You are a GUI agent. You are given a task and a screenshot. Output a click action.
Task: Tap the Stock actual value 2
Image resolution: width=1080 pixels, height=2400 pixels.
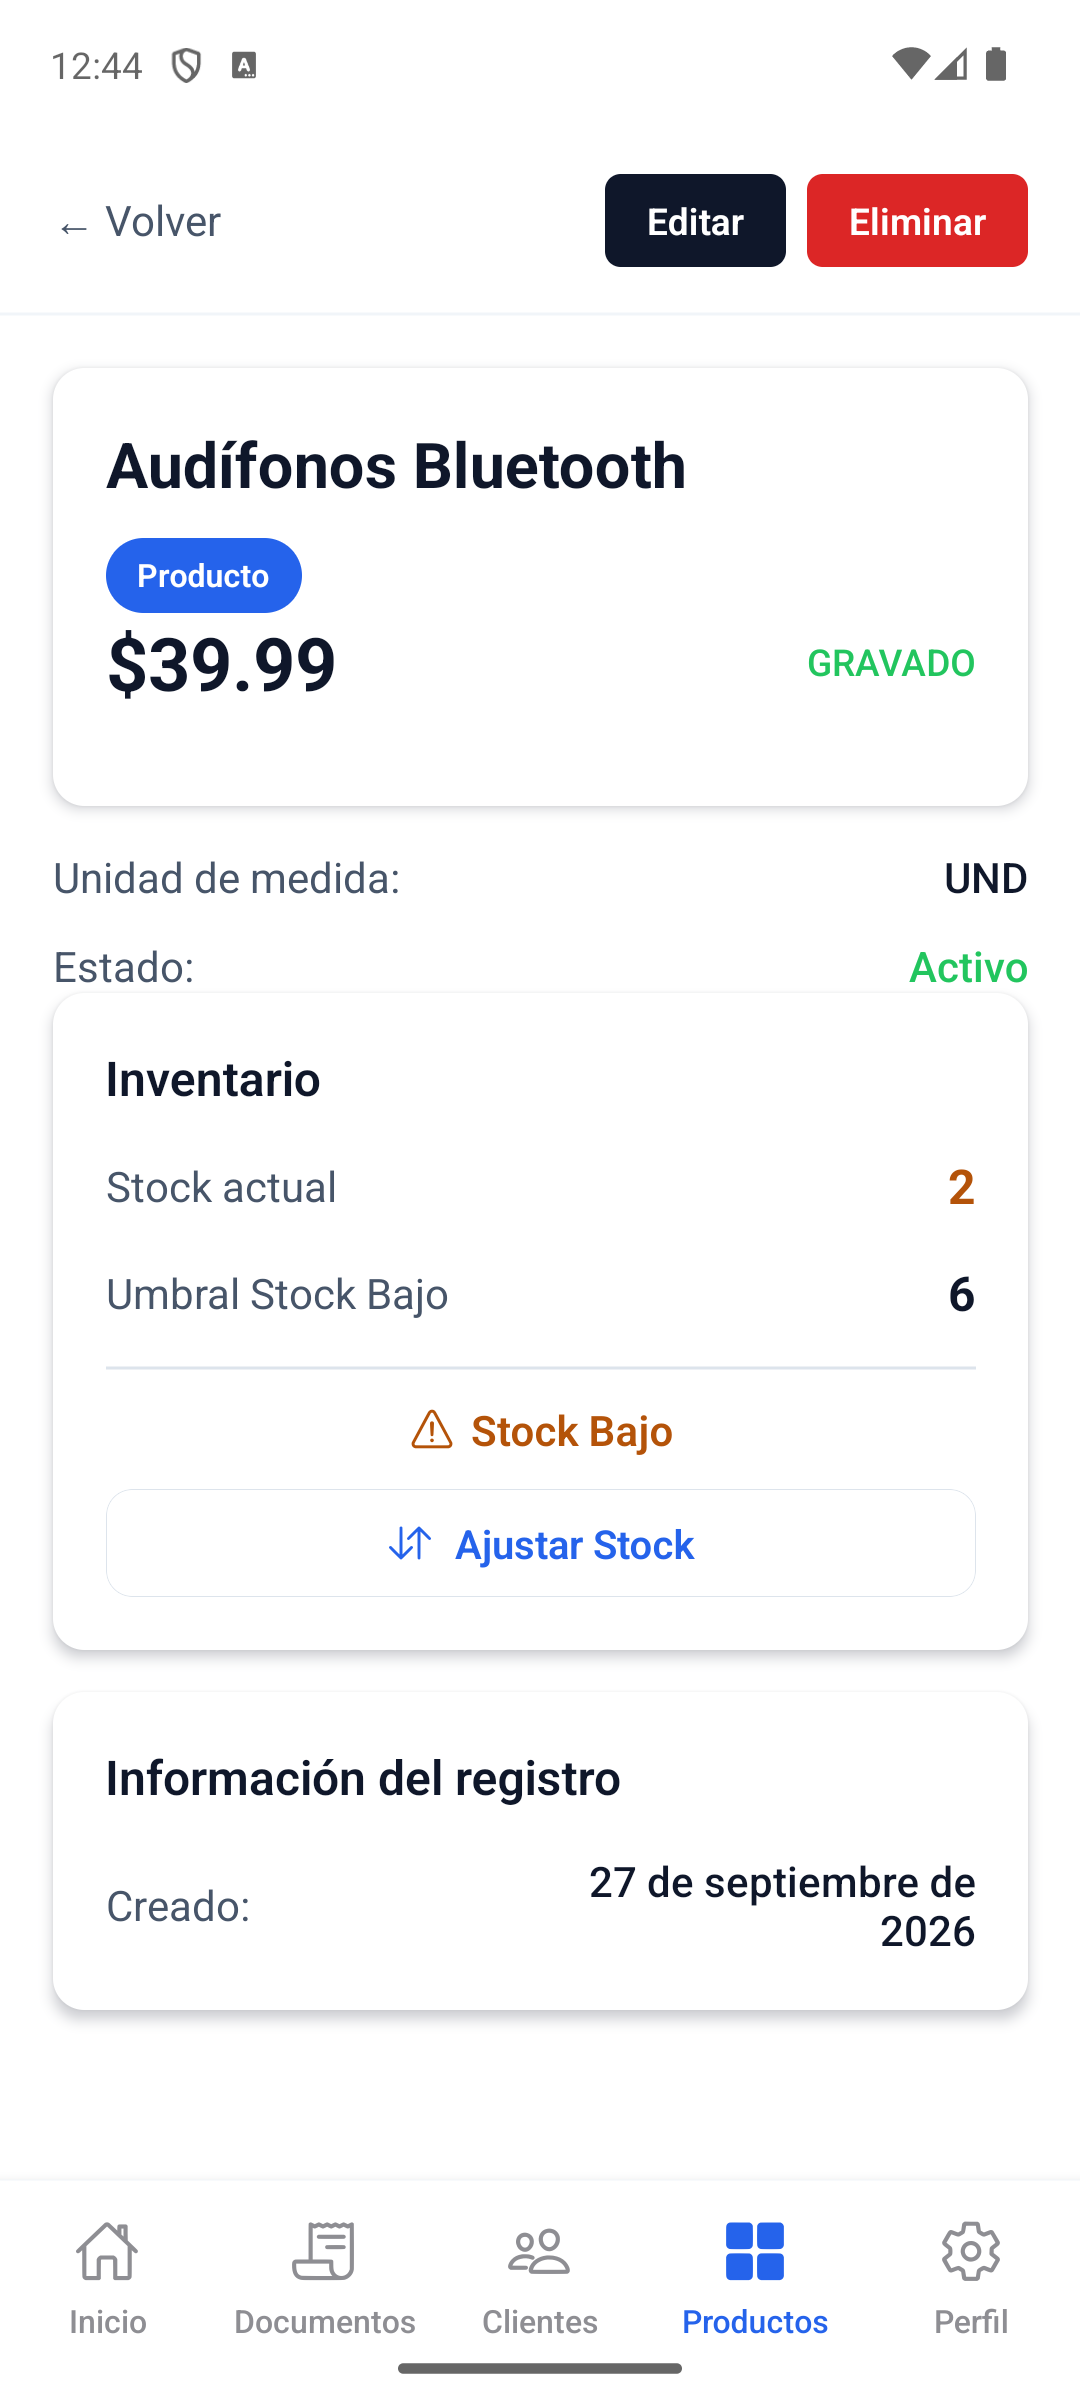click(961, 1187)
